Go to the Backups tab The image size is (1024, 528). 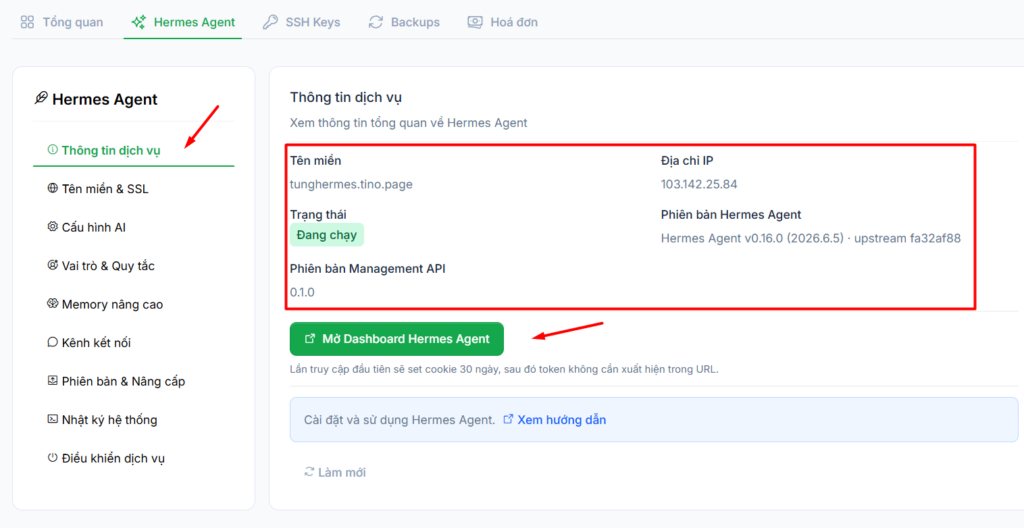tap(404, 22)
